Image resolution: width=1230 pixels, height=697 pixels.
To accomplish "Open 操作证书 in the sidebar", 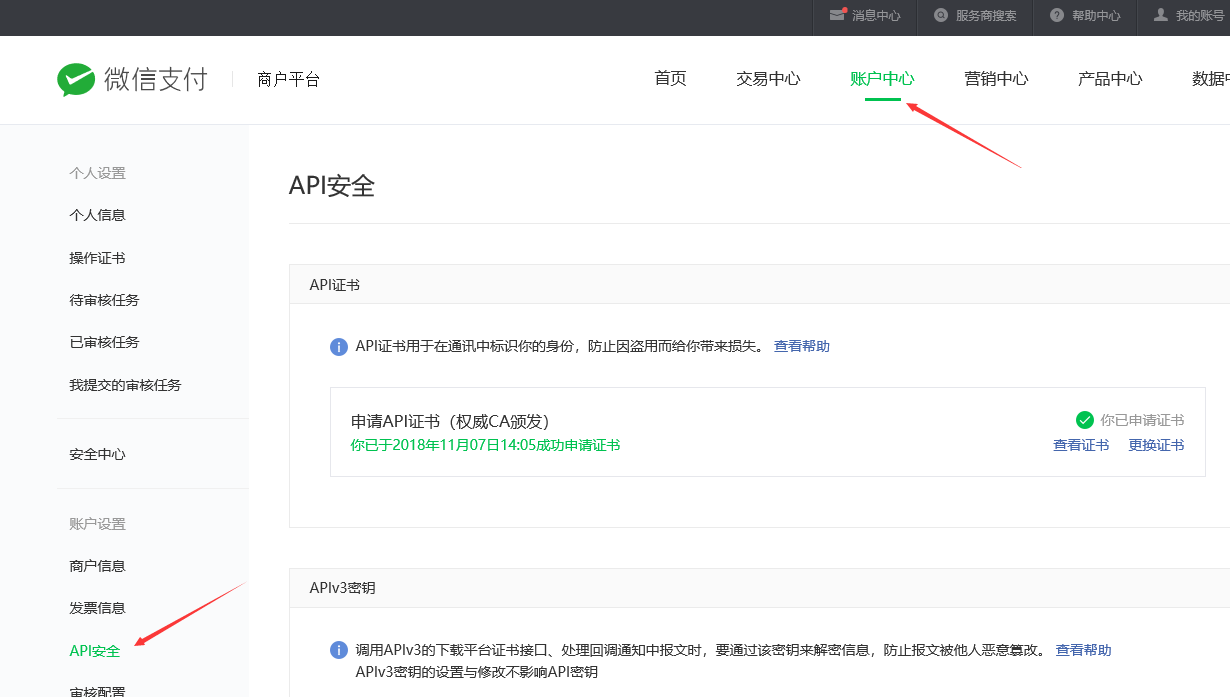I will 97,258.
